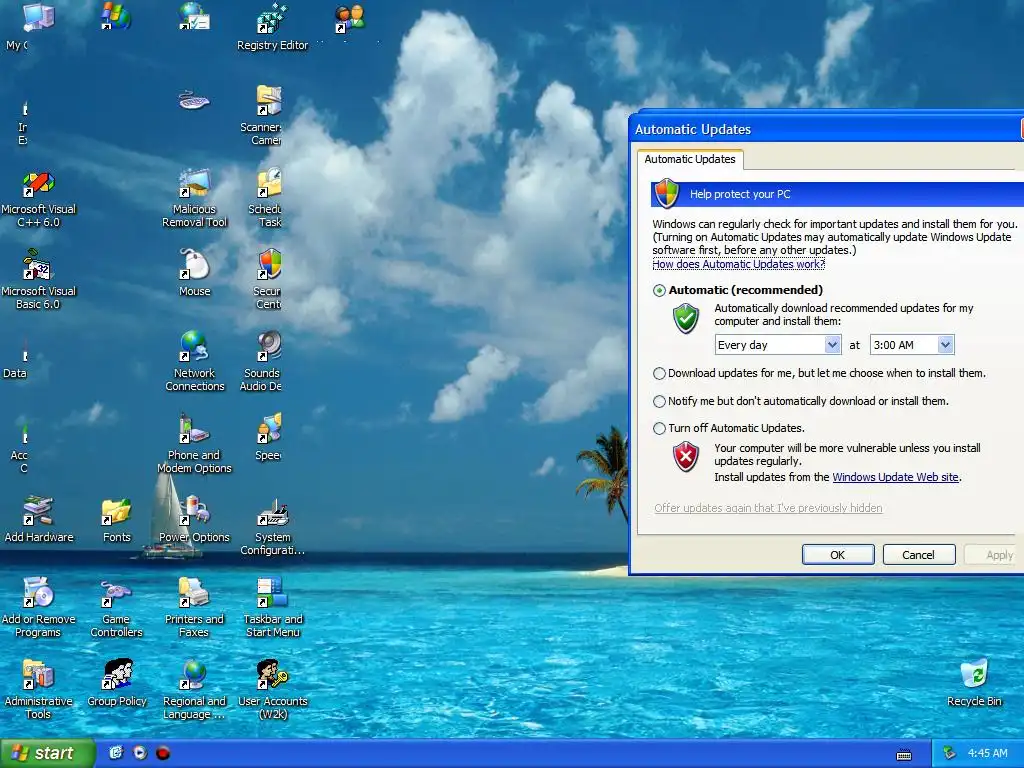The width and height of the screenshot is (1024, 768).
Task: Select 'Download updates for me' radio option
Action: (x=660, y=374)
